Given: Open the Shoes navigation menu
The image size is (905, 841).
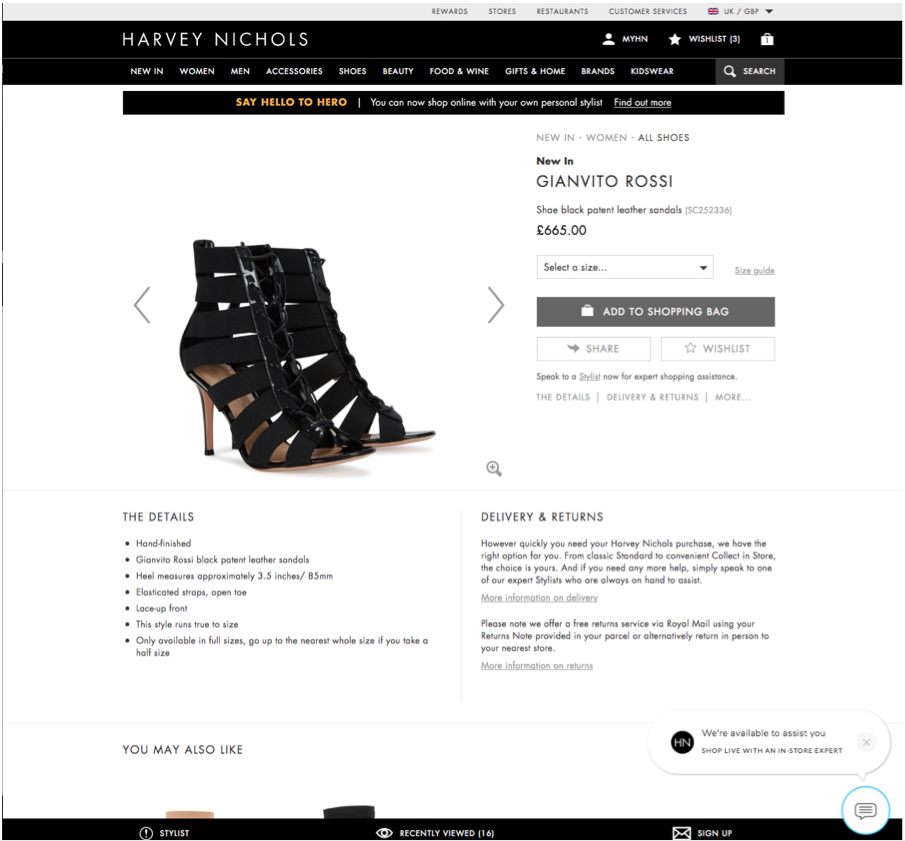Looking at the screenshot, I should 352,71.
